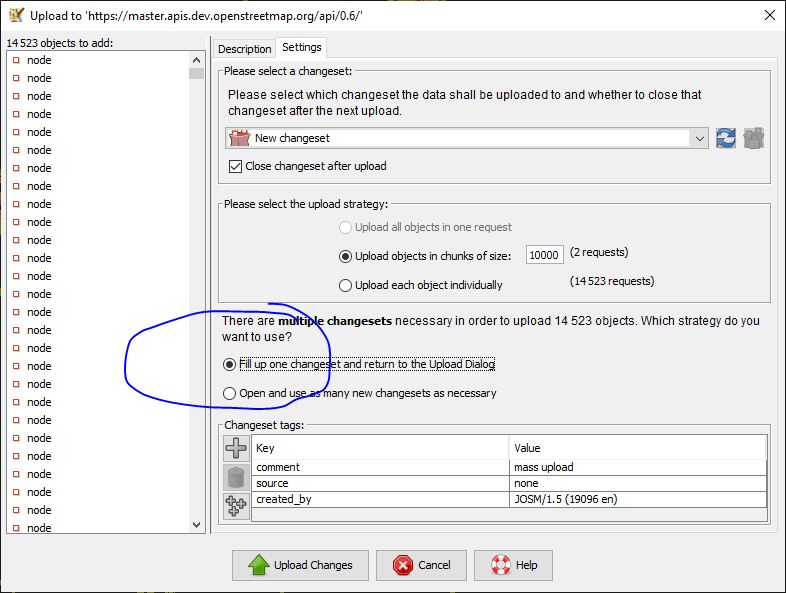The image size is (786, 593).
Task: Click the delete tag trash icon
Action: point(236,476)
